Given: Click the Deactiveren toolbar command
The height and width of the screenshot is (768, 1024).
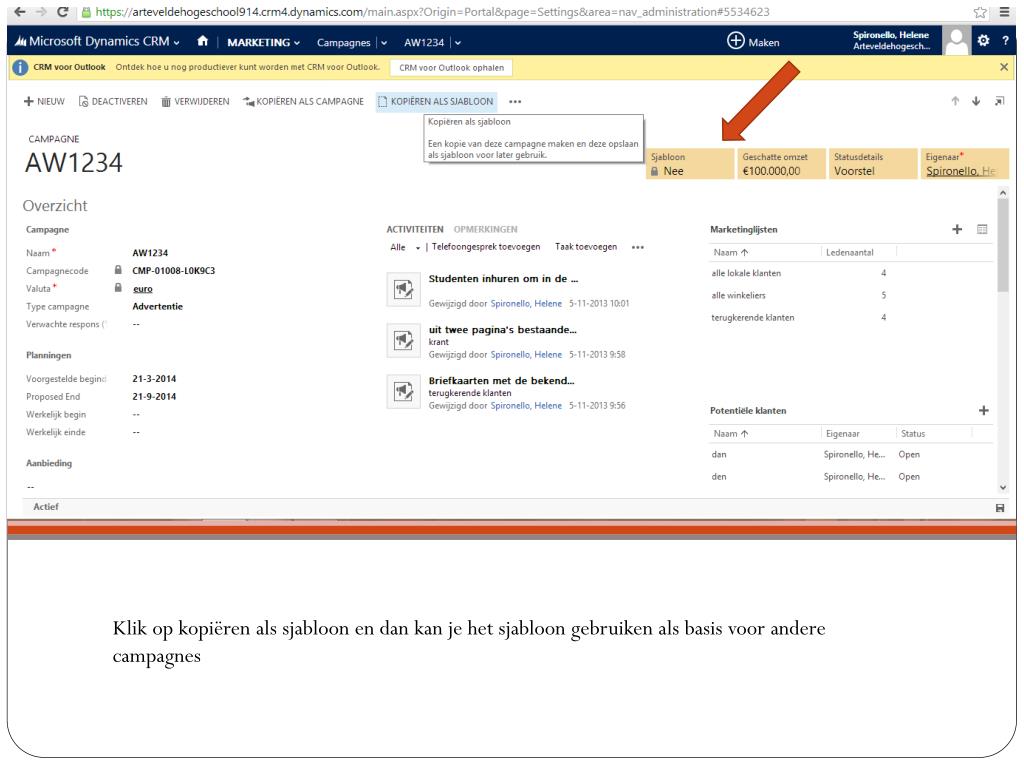Looking at the screenshot, I should pyautogui.click(x=112, y=101).
